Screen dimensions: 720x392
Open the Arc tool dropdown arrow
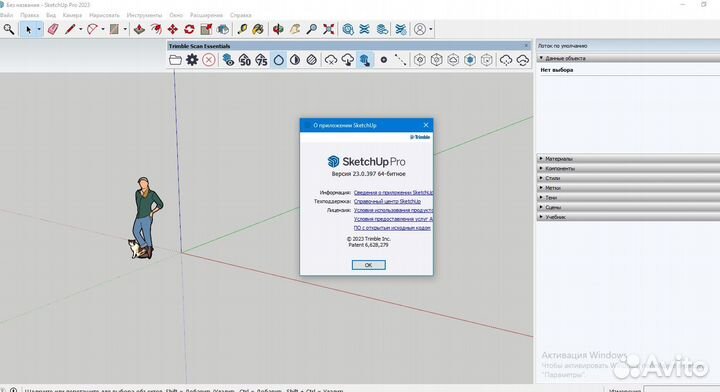[x=103, y=29]
